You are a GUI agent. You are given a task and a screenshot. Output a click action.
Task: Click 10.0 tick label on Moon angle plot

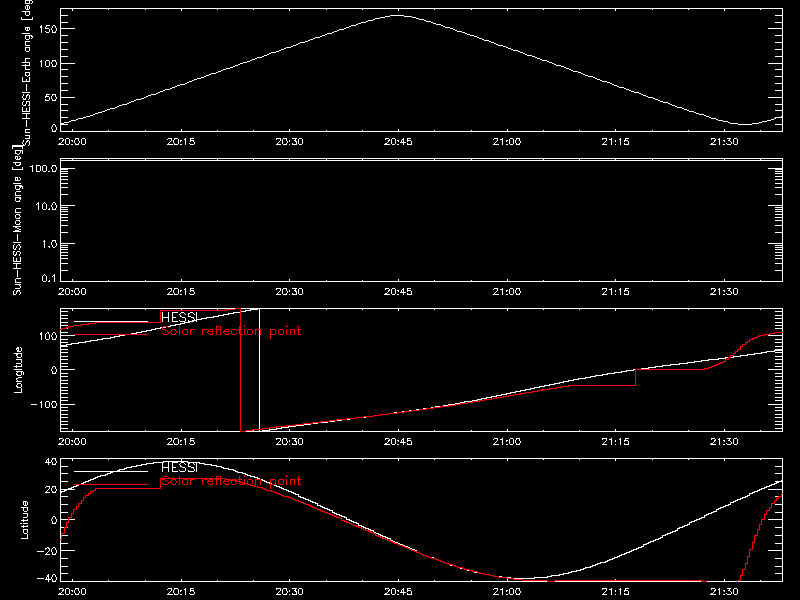click(46, 206)
